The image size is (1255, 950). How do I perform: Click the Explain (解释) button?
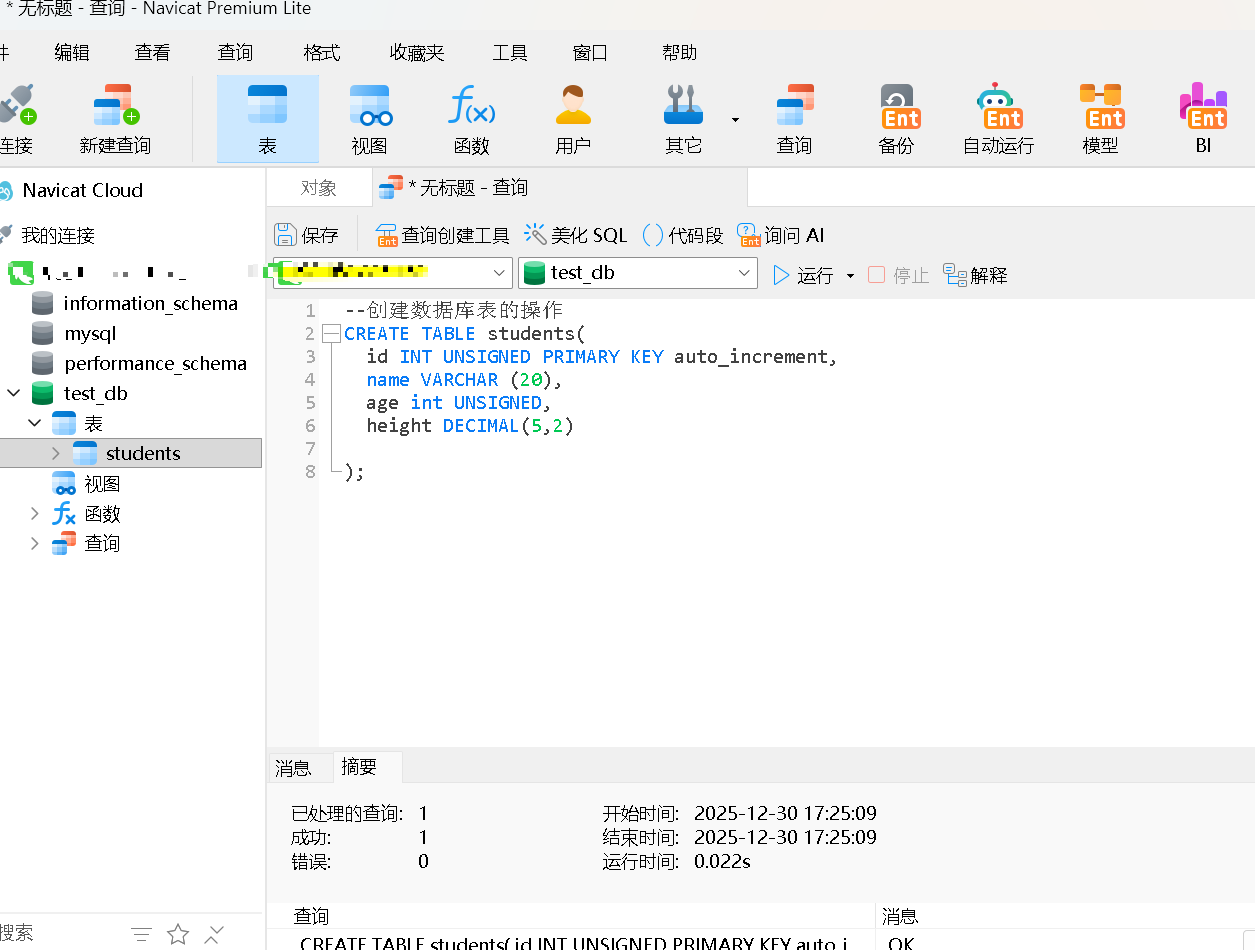click(x=975, y=275)
